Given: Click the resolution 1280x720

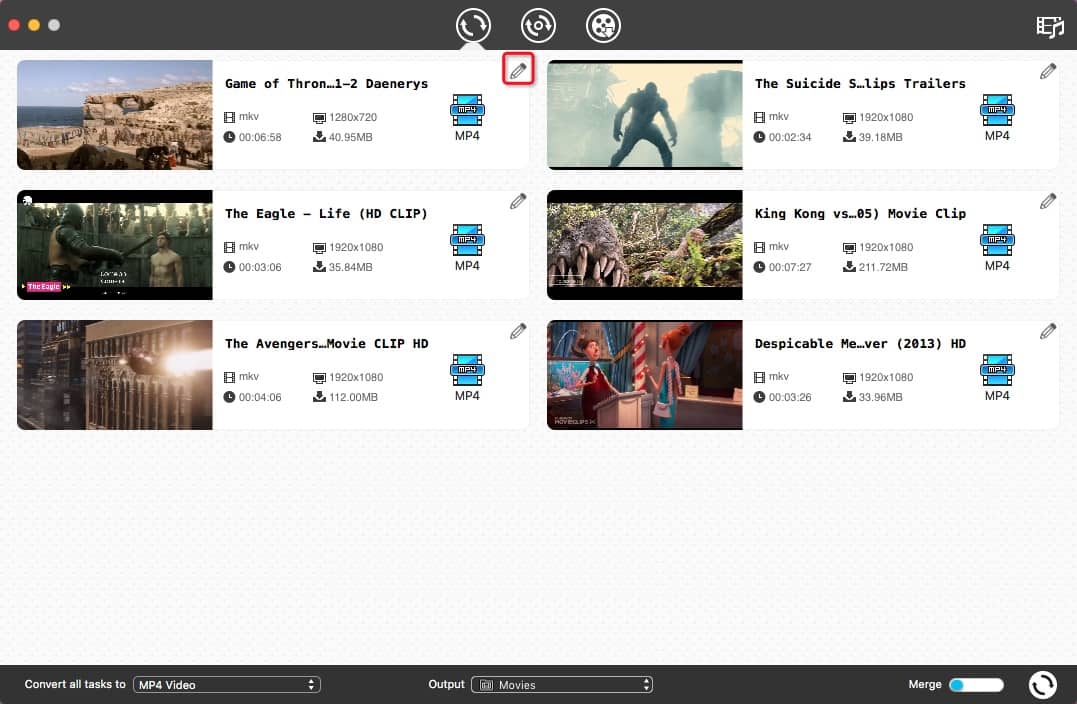Looking at the screenshot, I should [x=353, y=117].
